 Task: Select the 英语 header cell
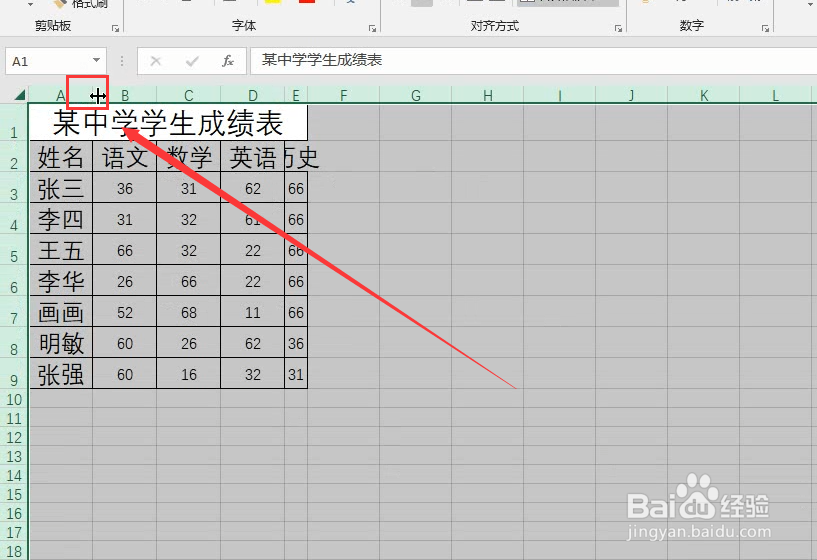[x=253, y=156]
